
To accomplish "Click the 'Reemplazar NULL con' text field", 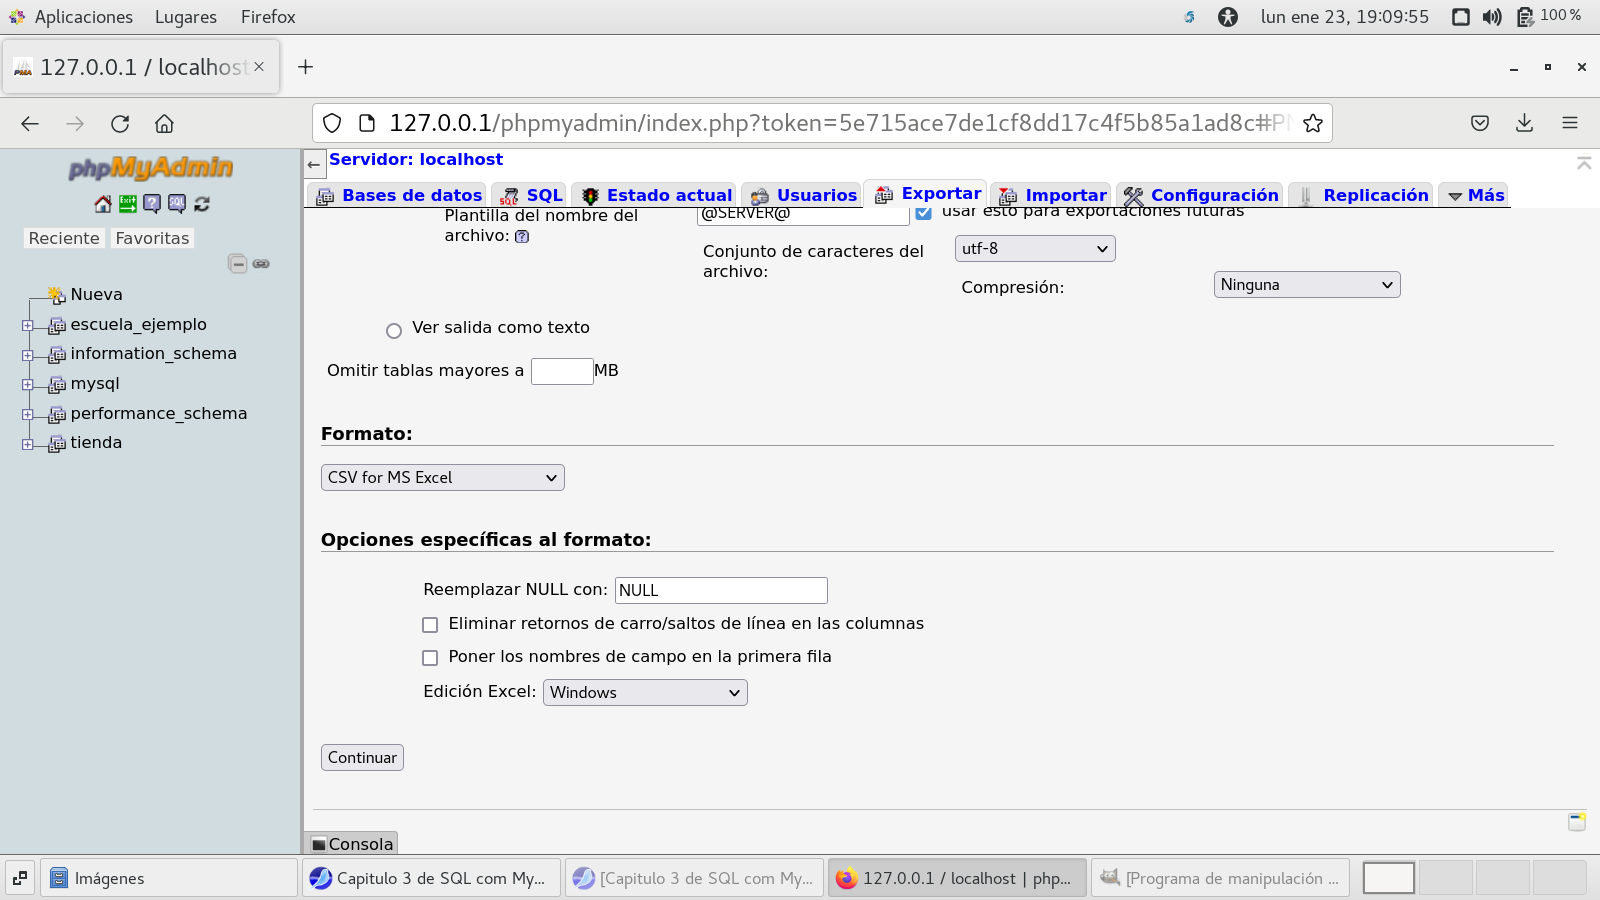I will point(720,591).
